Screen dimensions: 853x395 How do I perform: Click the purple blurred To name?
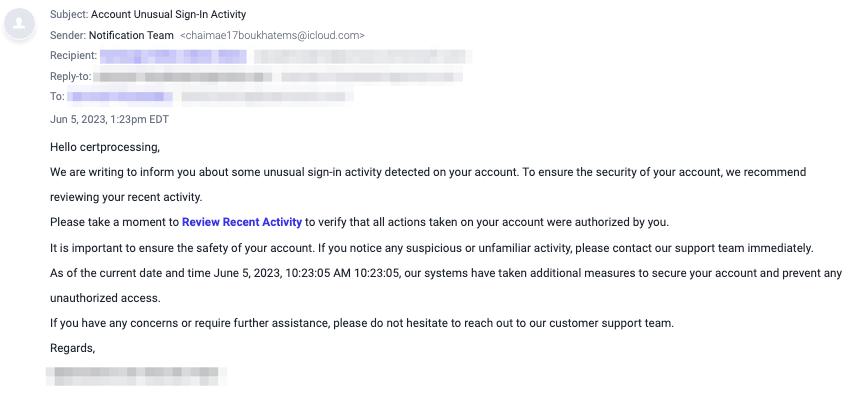point(120,97)
